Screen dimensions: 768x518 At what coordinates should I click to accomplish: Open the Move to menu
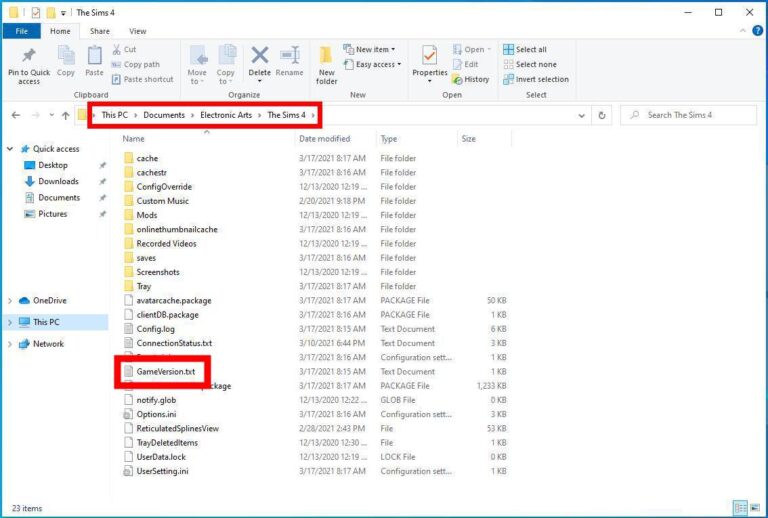(197, 64)
